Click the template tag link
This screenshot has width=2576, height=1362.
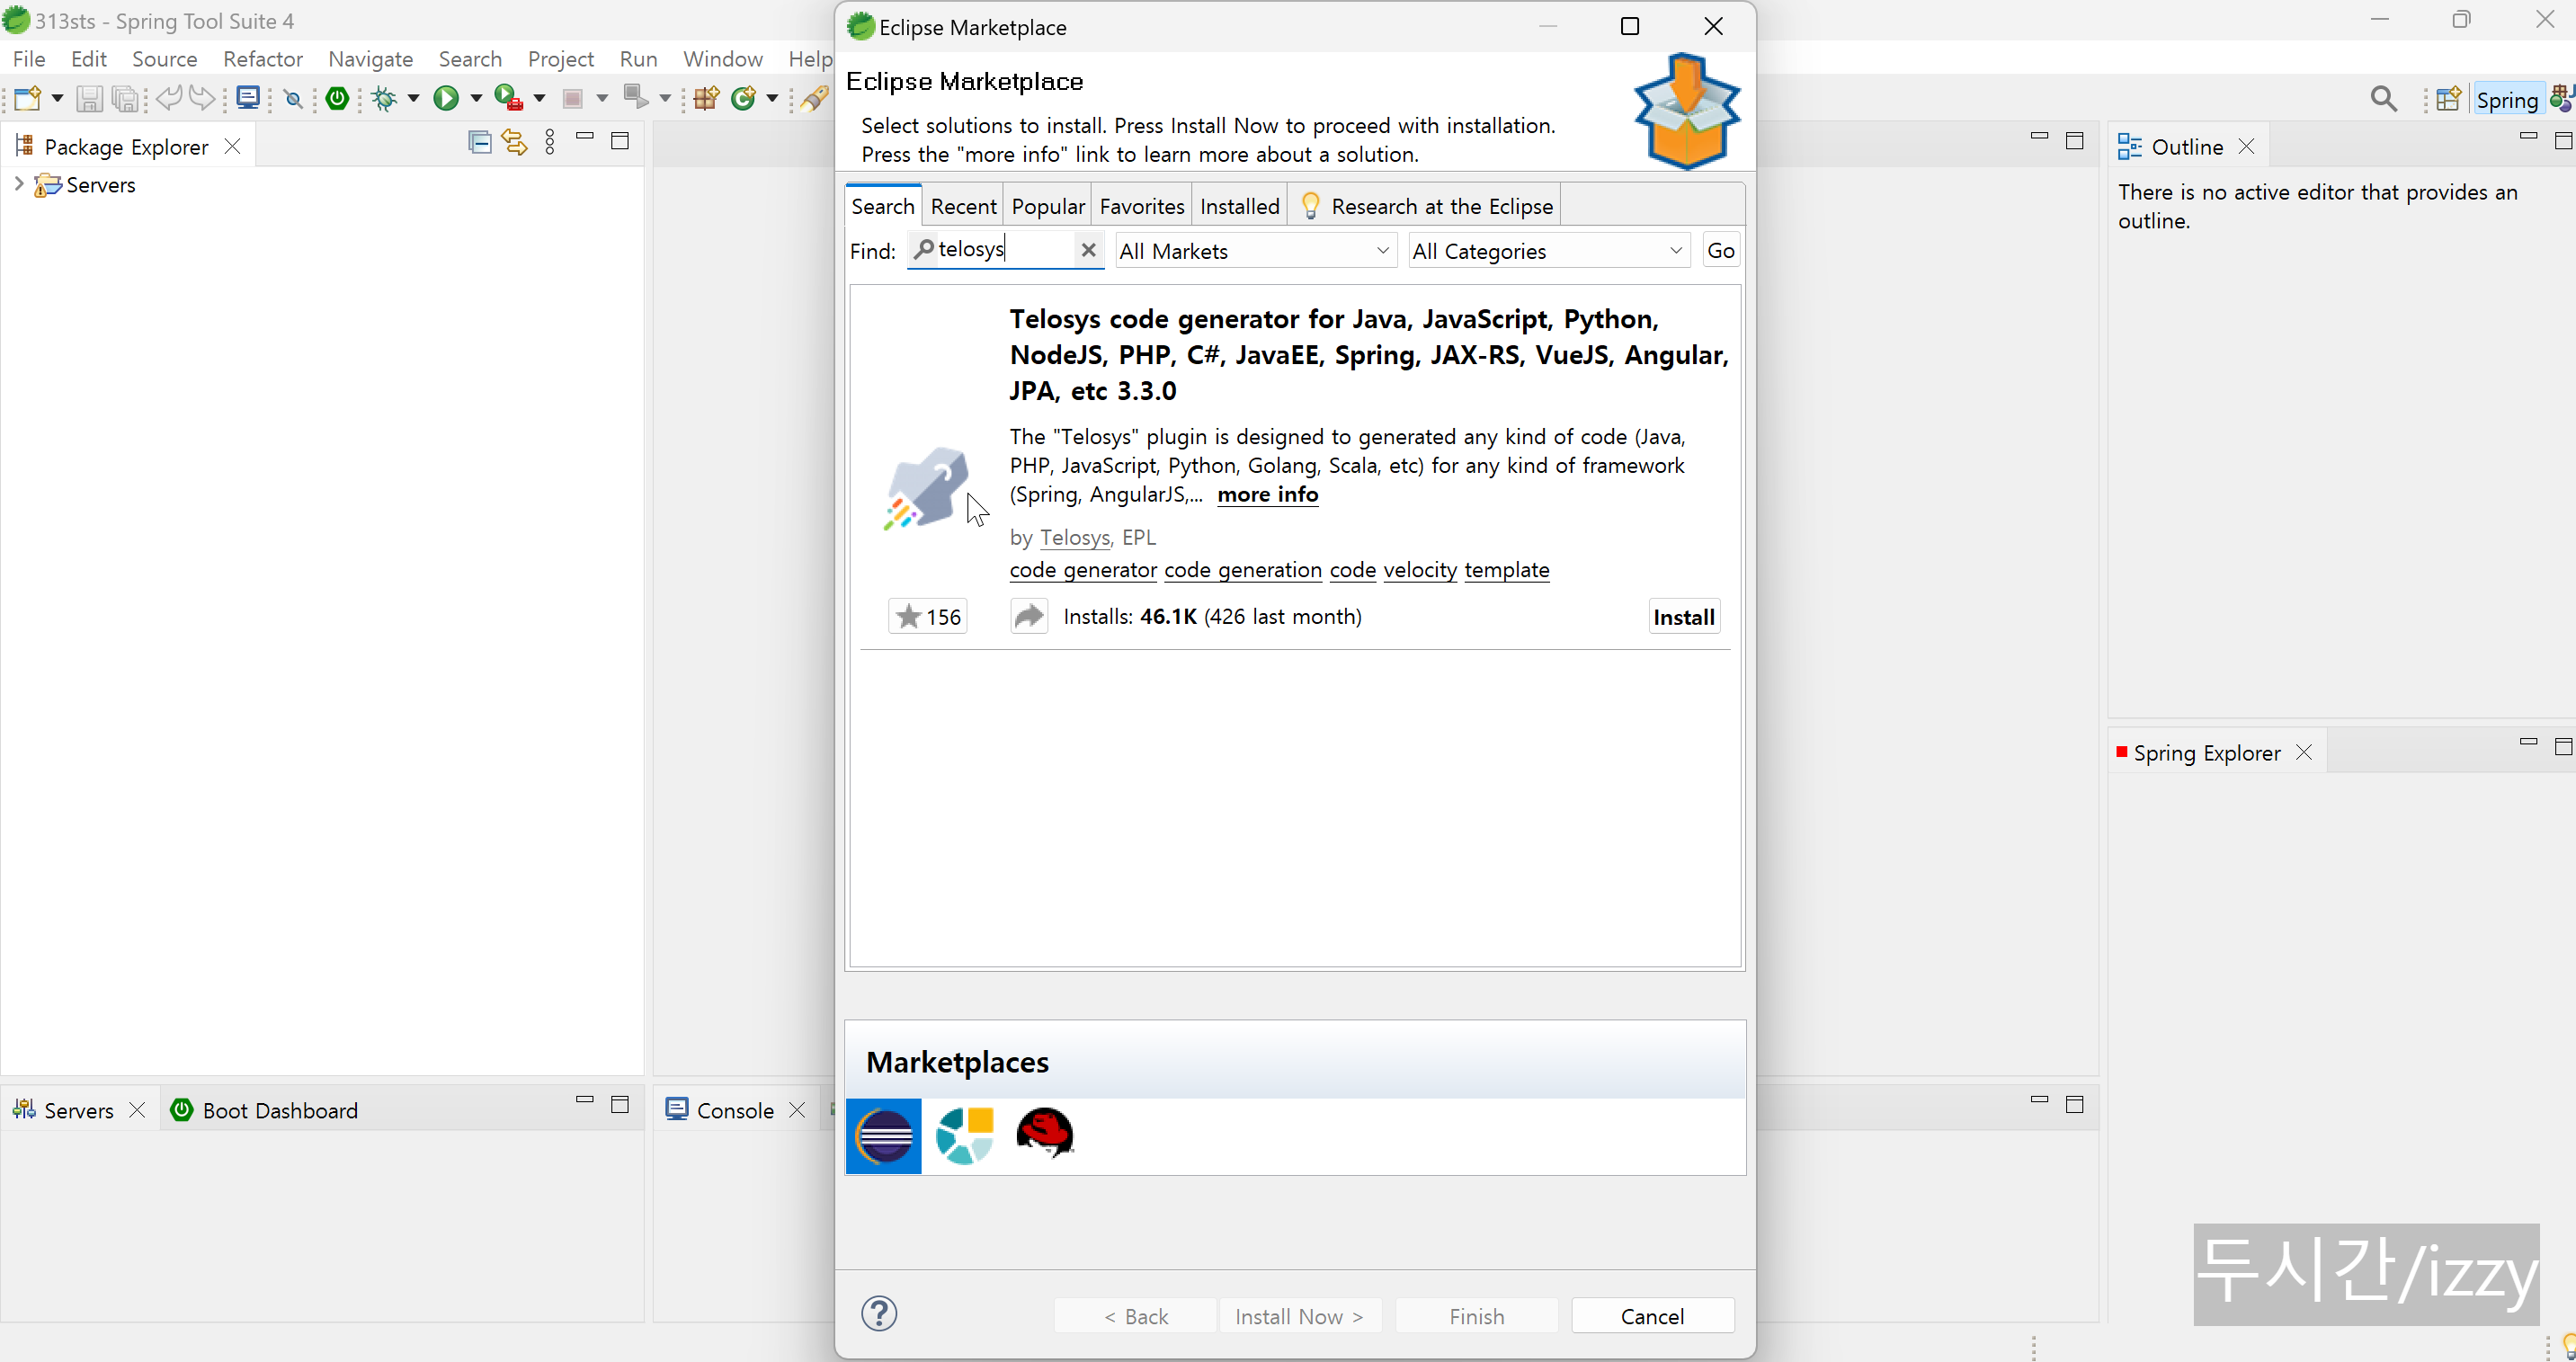(1507, 570)
